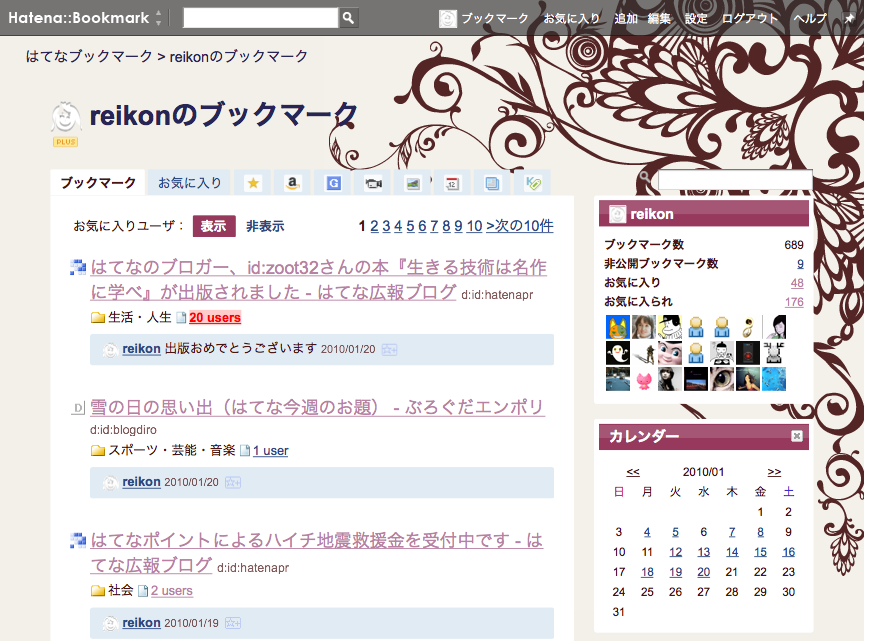Click reikon avatar in the 出版おめでとうございます comment
The height and width of the screenshot is (641, 878).
[x=110, y=350]
